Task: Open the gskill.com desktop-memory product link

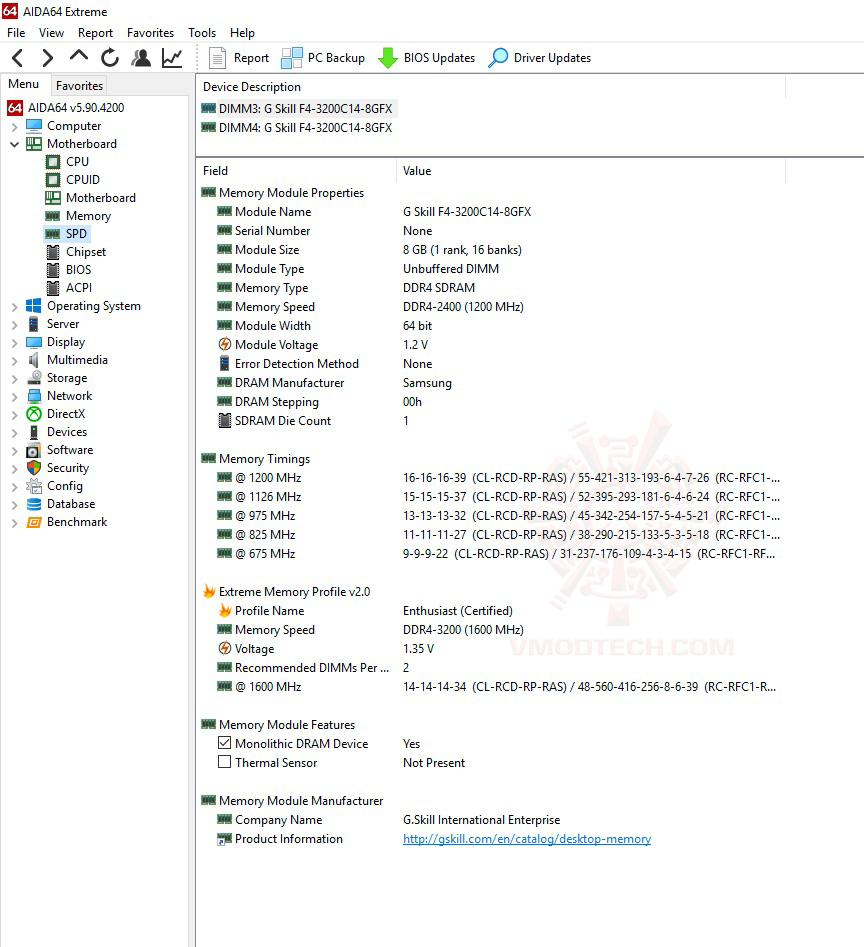Action: coord(527,839)
